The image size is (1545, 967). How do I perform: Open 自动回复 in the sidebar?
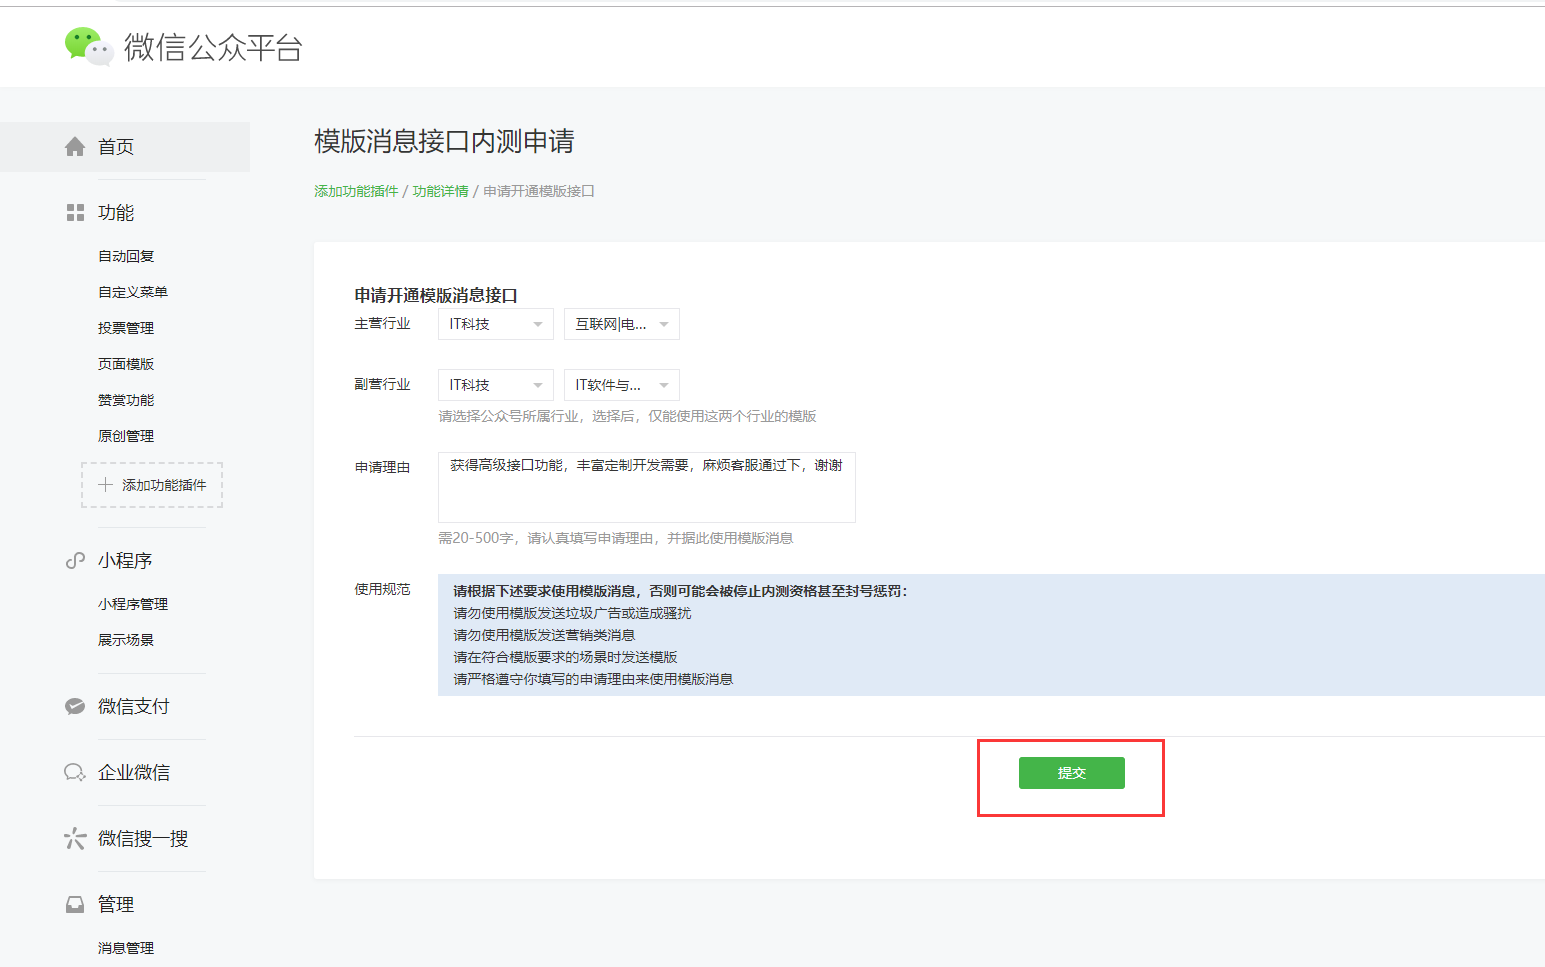[126, 256]
